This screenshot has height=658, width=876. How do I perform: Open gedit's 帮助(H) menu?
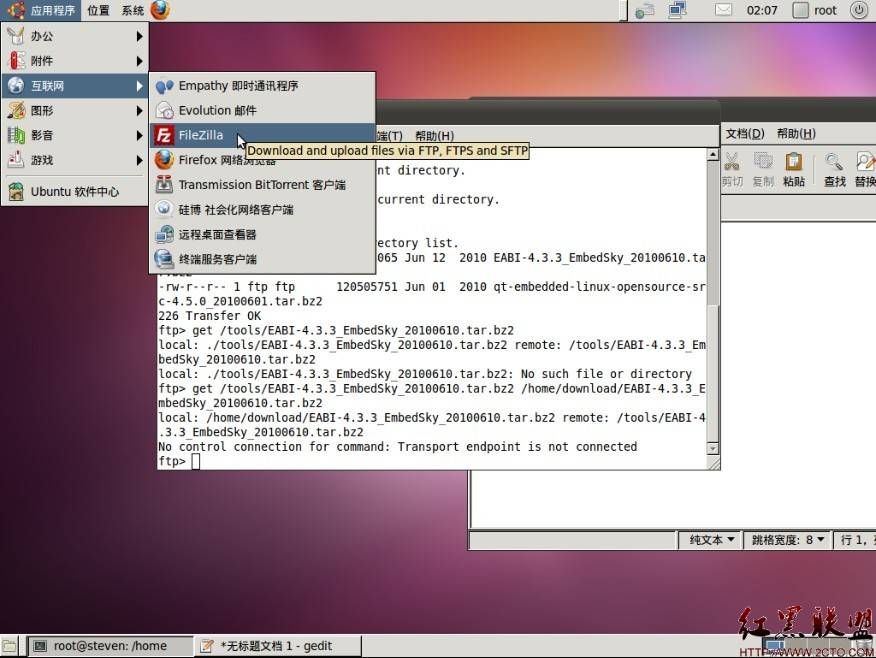[796, 134]
